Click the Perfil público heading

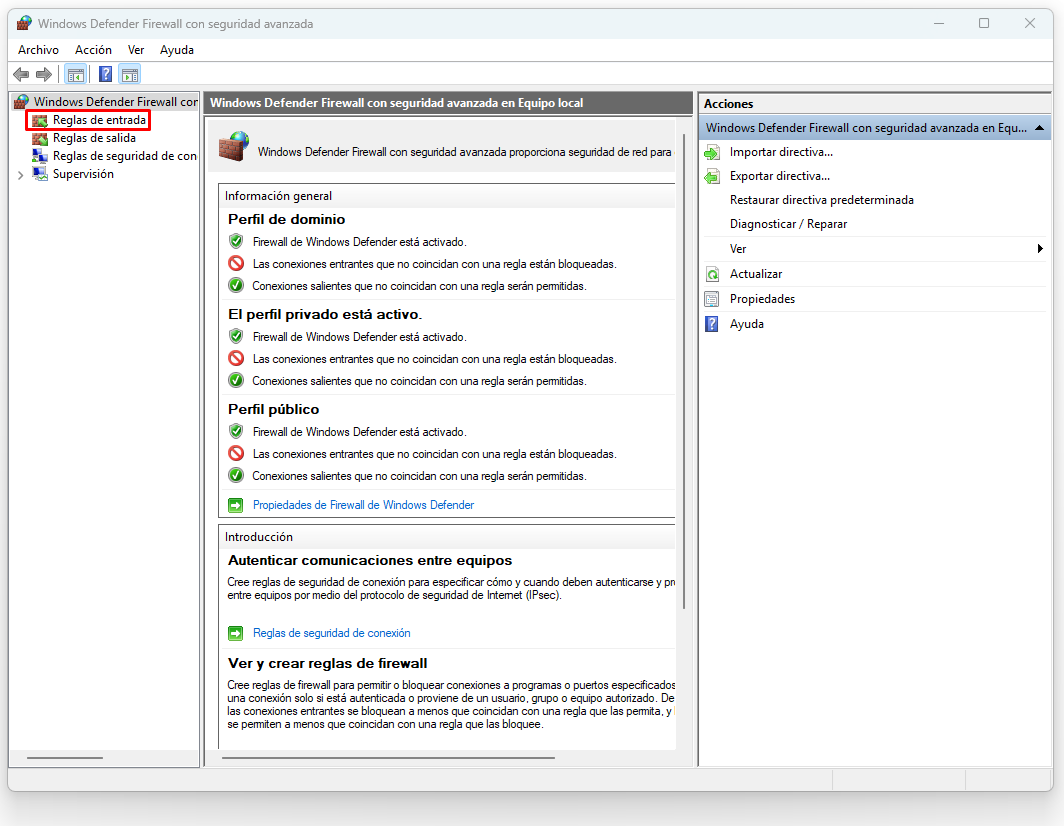pos(273,409)
